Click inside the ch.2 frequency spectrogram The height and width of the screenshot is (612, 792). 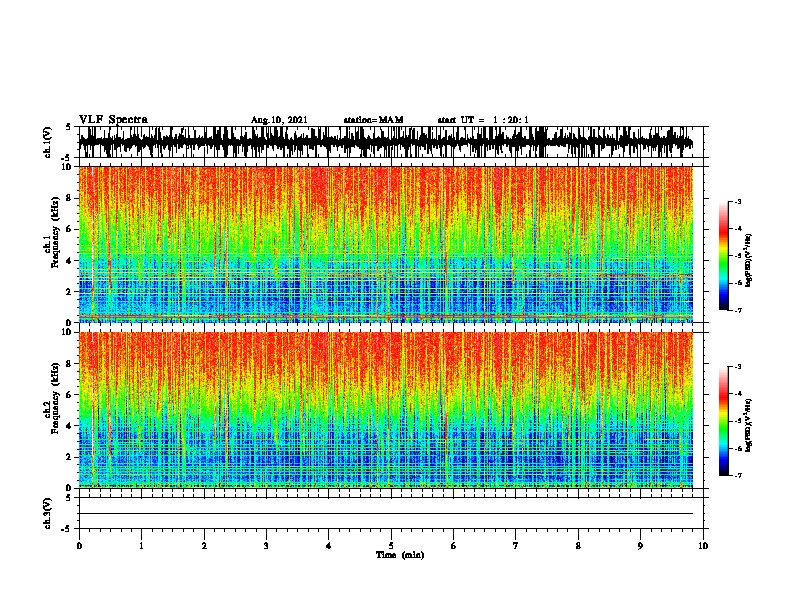[385, 410]
